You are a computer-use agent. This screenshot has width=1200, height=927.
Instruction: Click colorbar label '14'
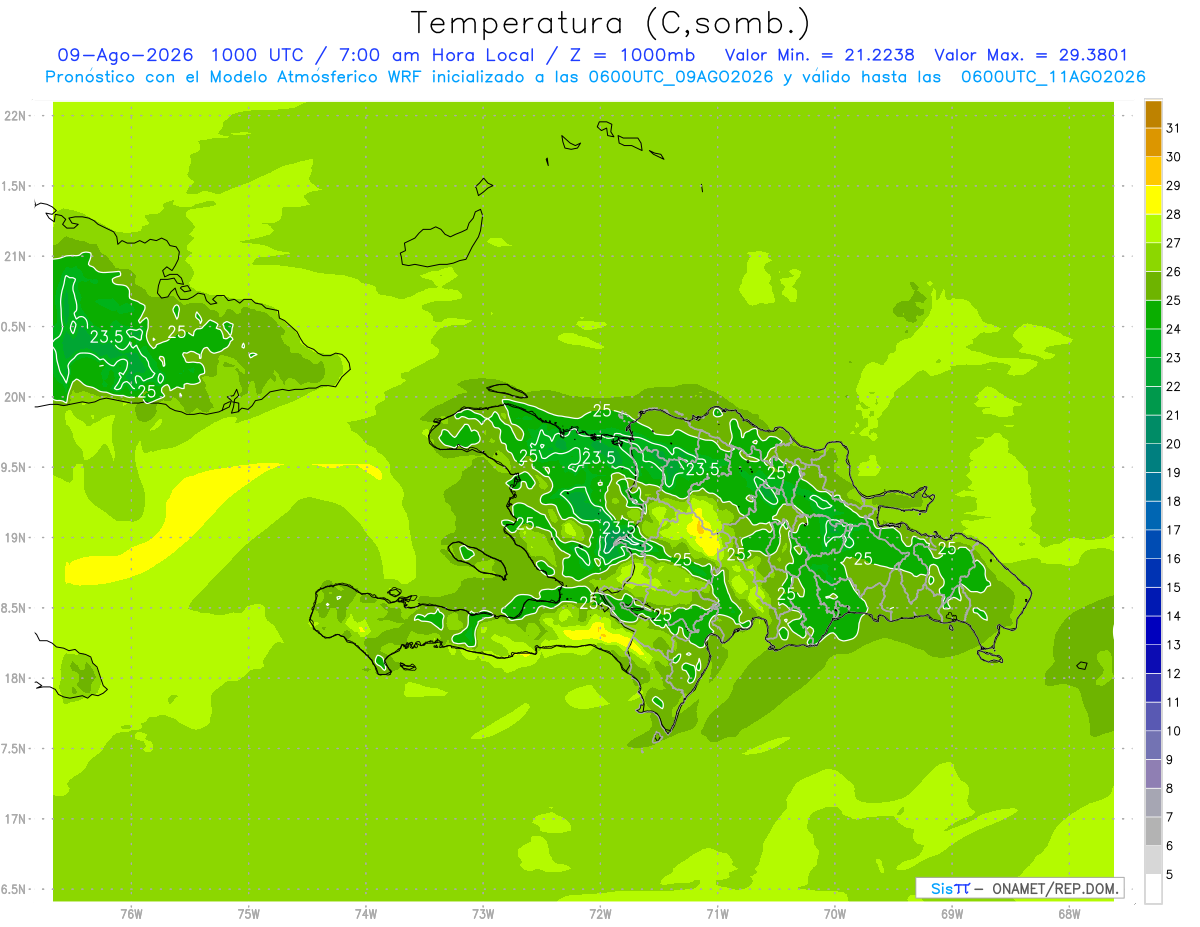coord(1174,616)
